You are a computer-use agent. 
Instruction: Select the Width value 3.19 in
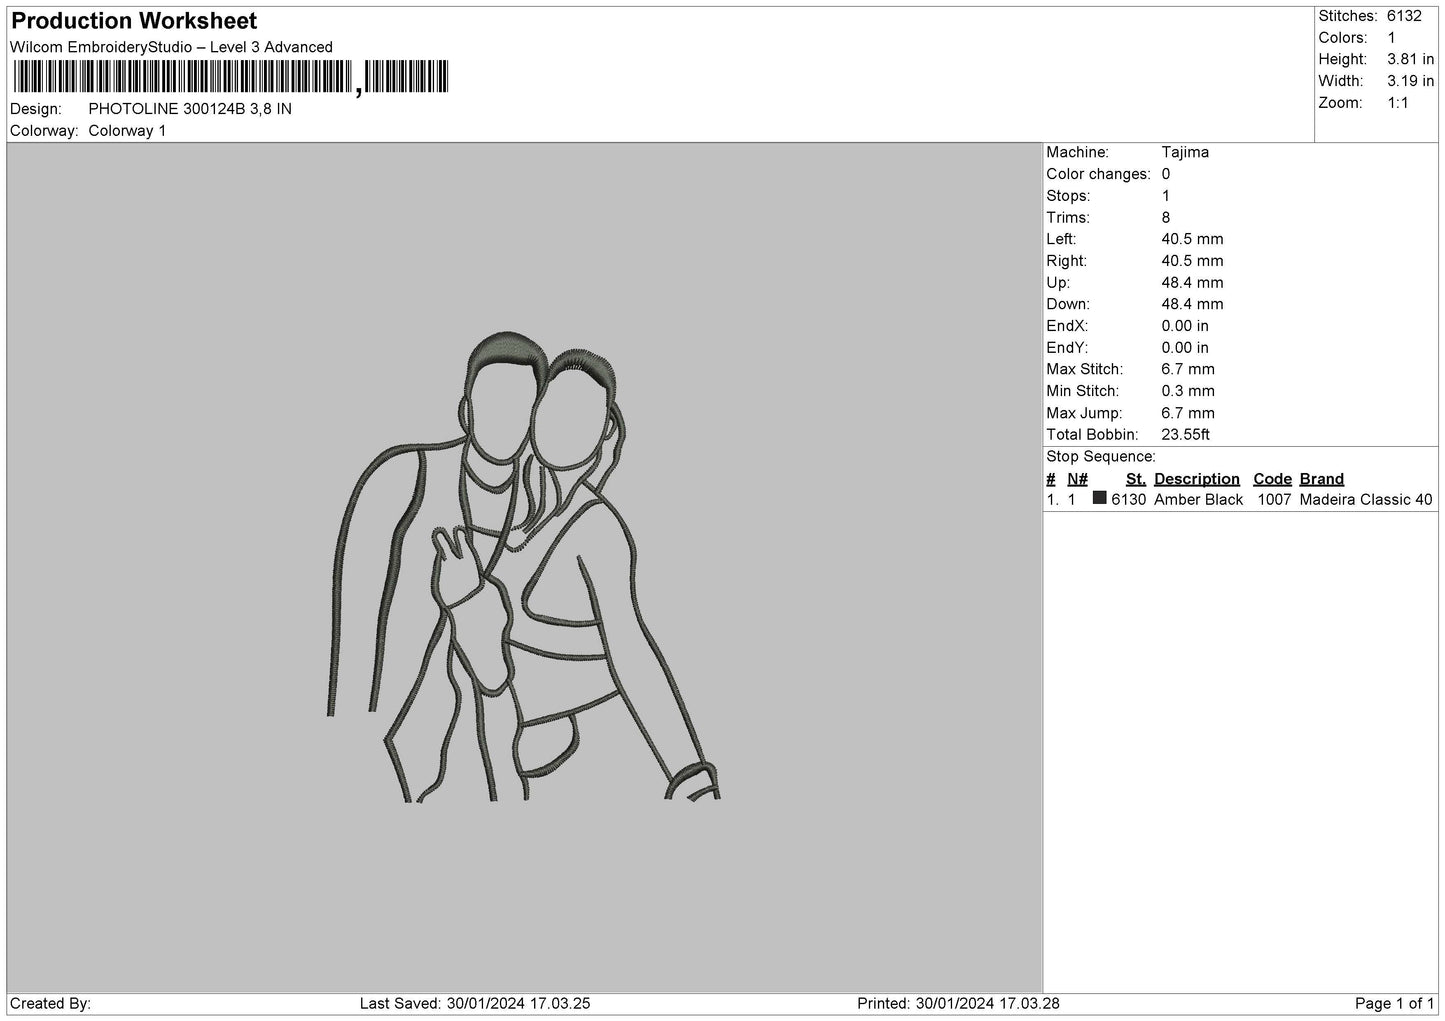coord(1410,81)
